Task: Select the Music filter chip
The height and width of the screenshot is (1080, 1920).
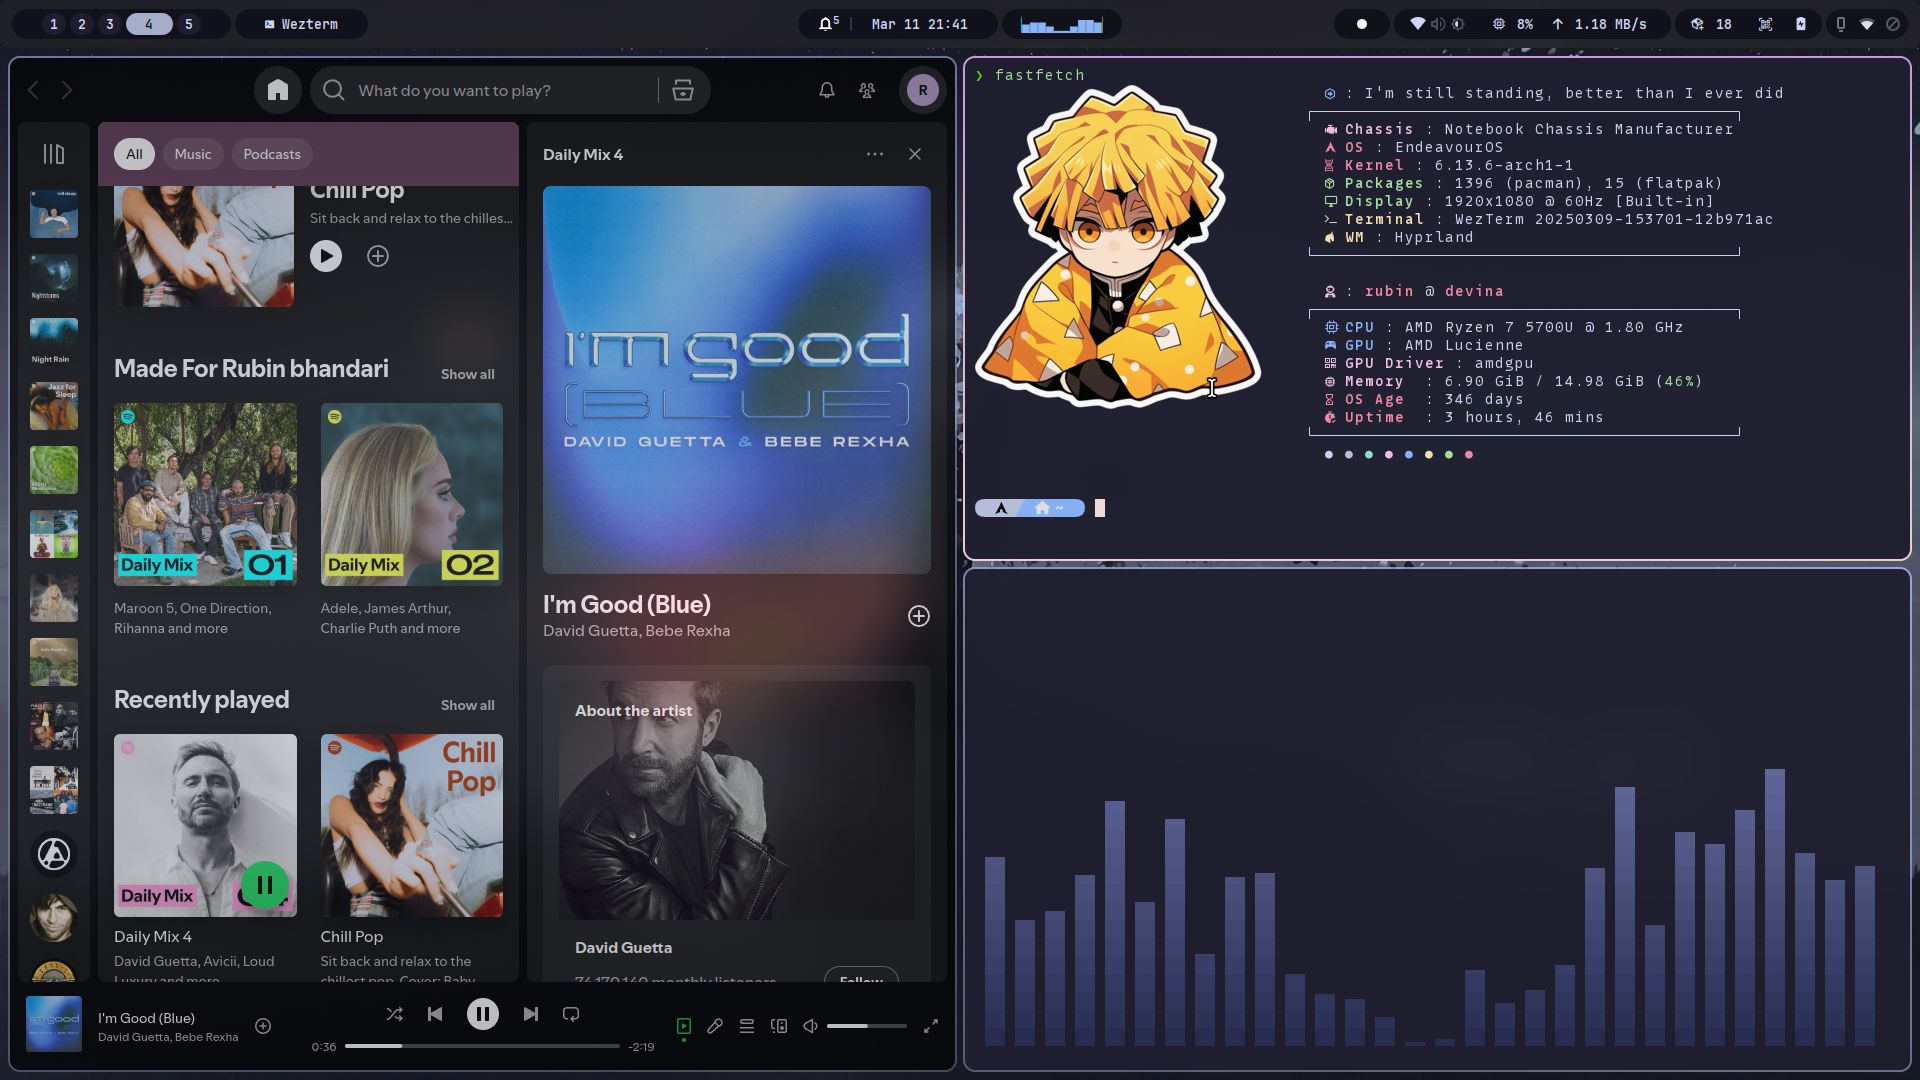Action: coord(193,154)
